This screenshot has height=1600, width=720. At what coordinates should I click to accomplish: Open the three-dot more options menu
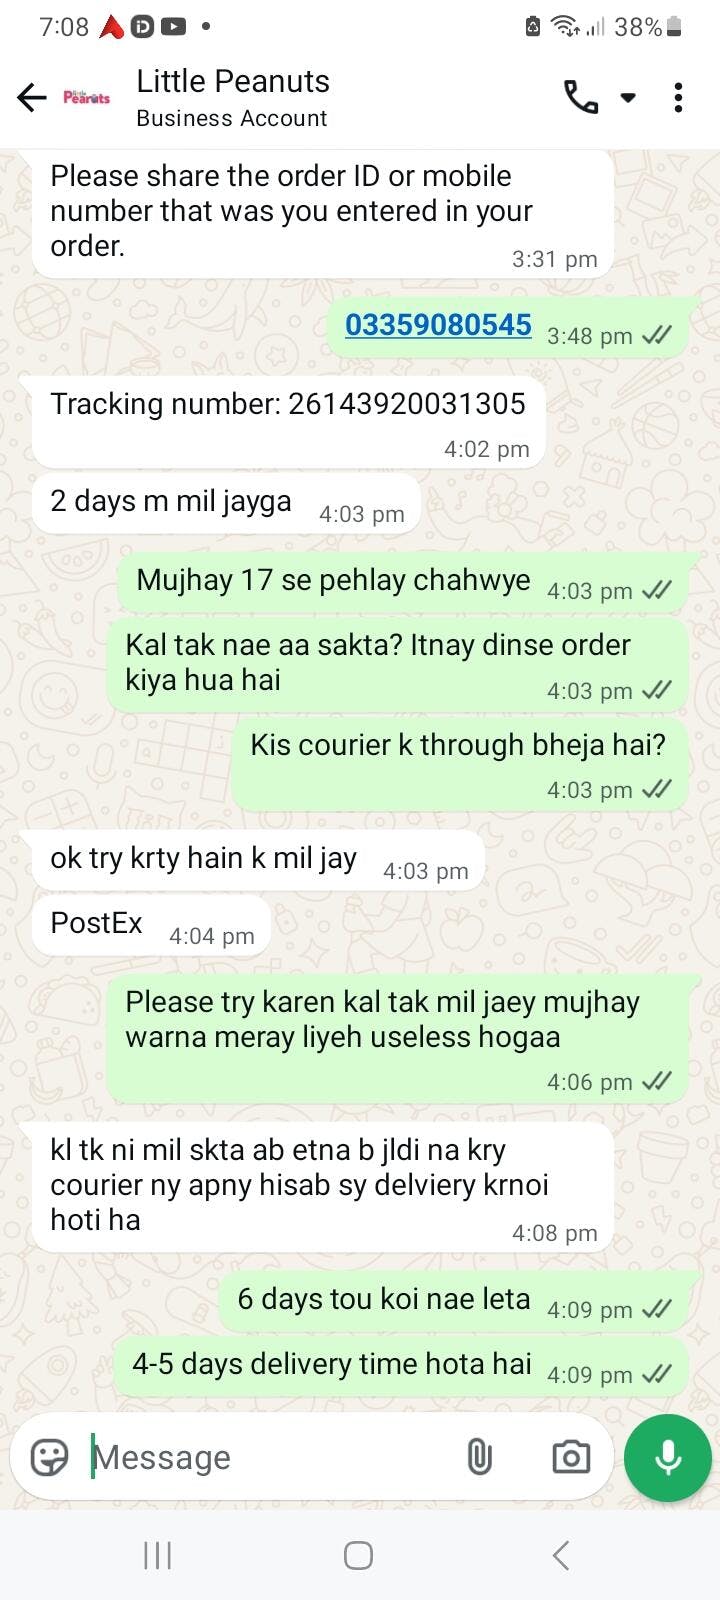pyautogui.click(x=678, y=97)
